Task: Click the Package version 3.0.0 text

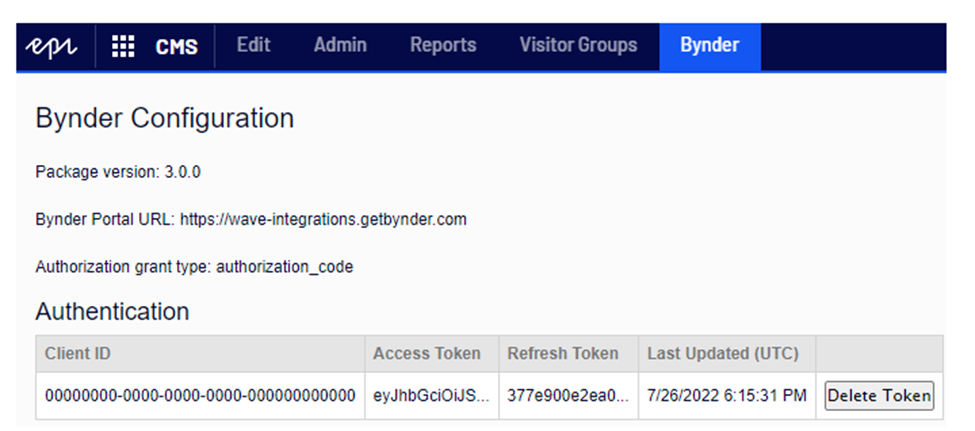Action: pyautogui.click(x=118, y=171)
